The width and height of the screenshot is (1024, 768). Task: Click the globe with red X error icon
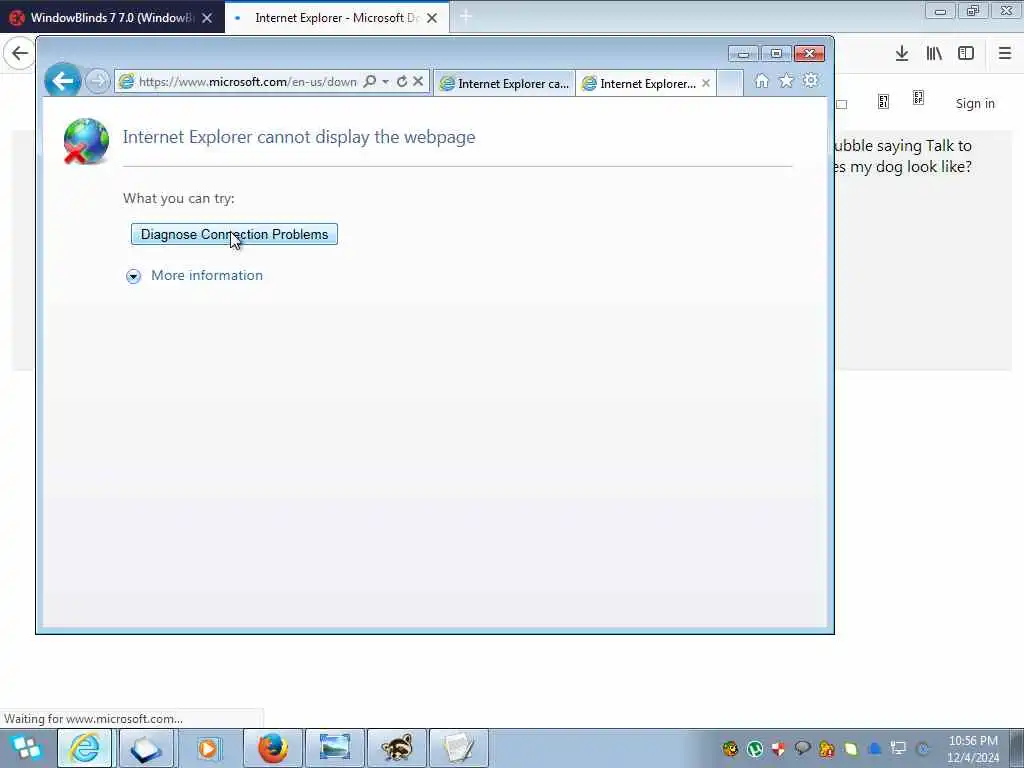[x=86, y=141]
